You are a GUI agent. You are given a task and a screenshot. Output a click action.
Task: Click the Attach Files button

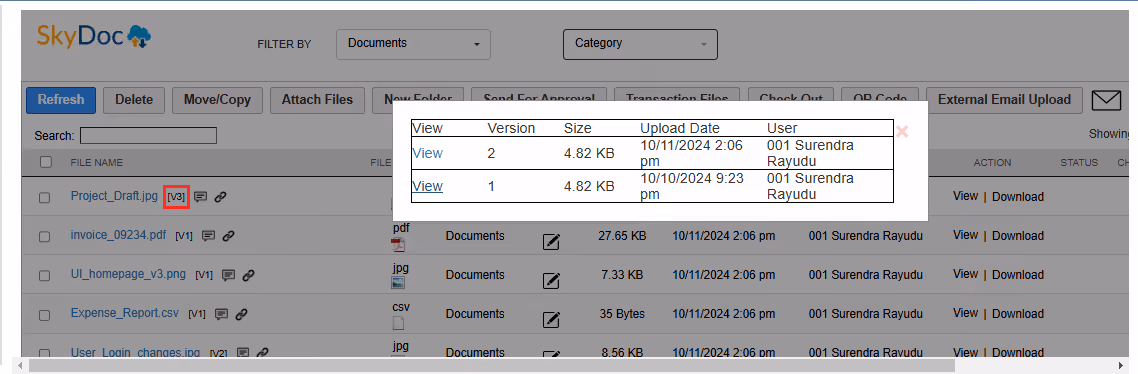pos(317,100)
